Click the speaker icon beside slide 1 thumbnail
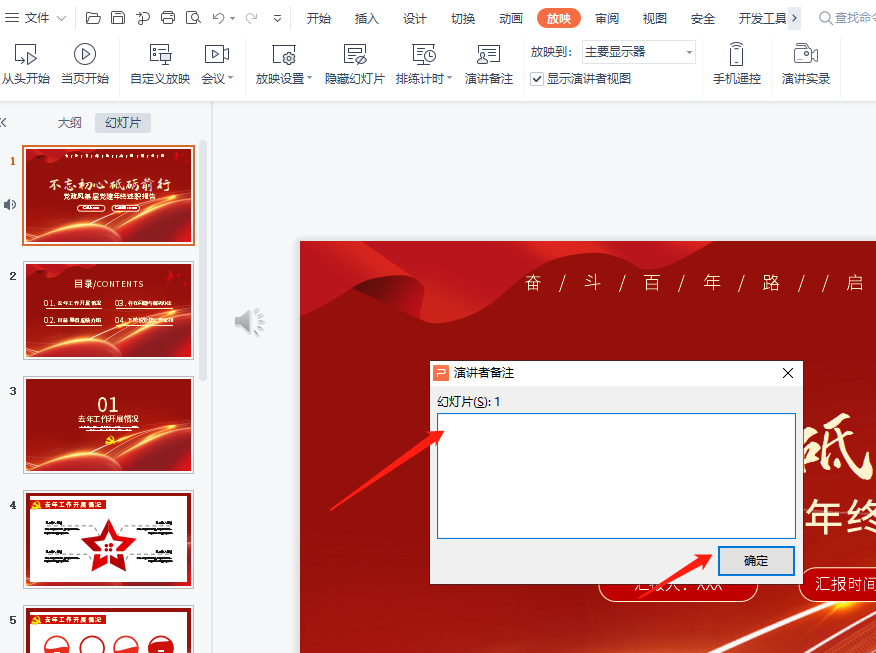Screen dimensions: 876x653 tap(9, 204)
